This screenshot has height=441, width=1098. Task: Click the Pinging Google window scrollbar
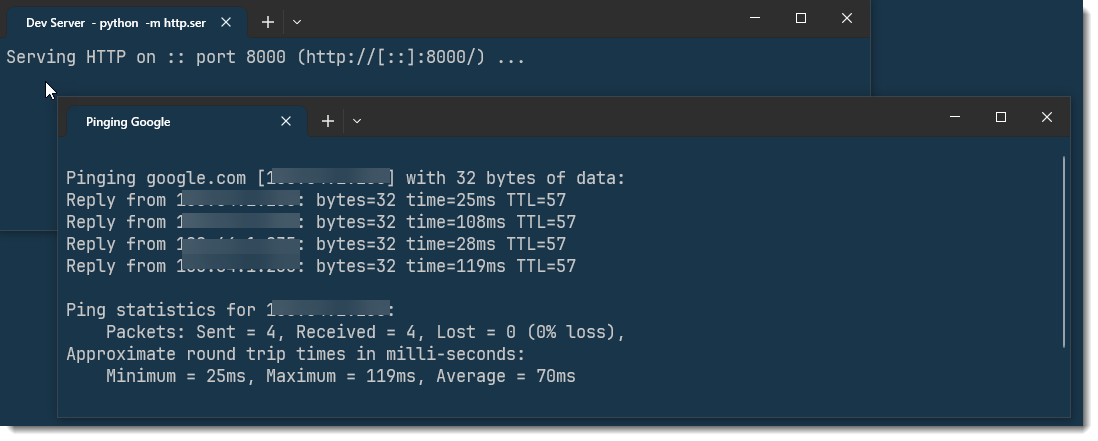pyautogui.click(x=1065, y=250)
